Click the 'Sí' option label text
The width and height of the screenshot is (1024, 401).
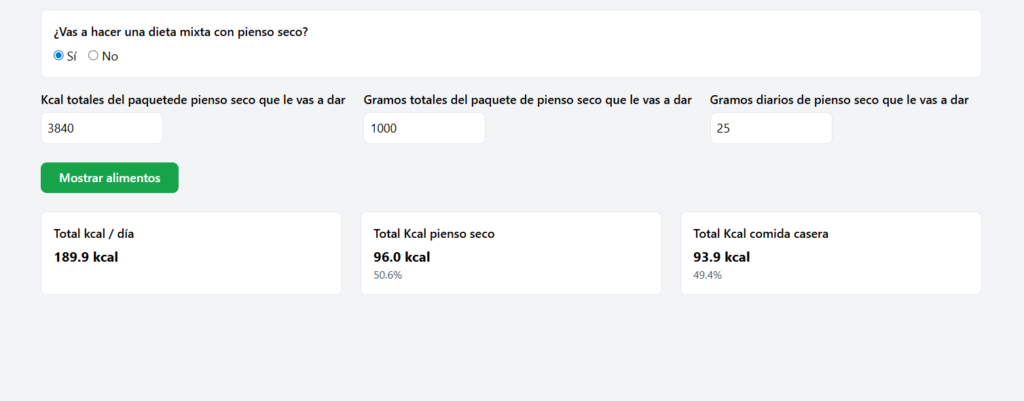(x=72, y=56)
